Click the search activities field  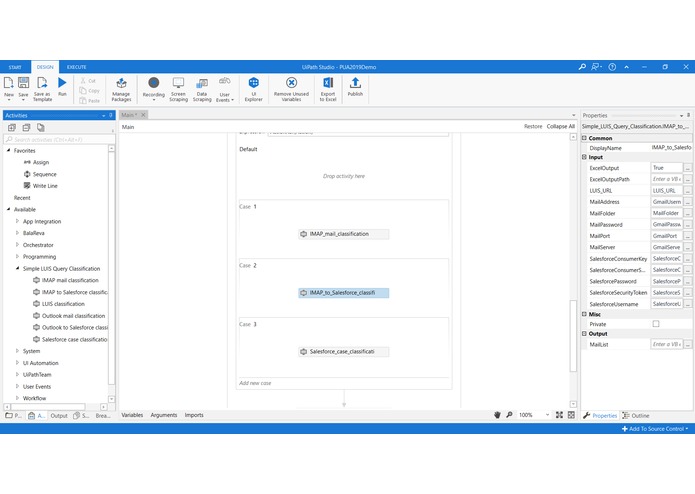[x=59, y=140]
